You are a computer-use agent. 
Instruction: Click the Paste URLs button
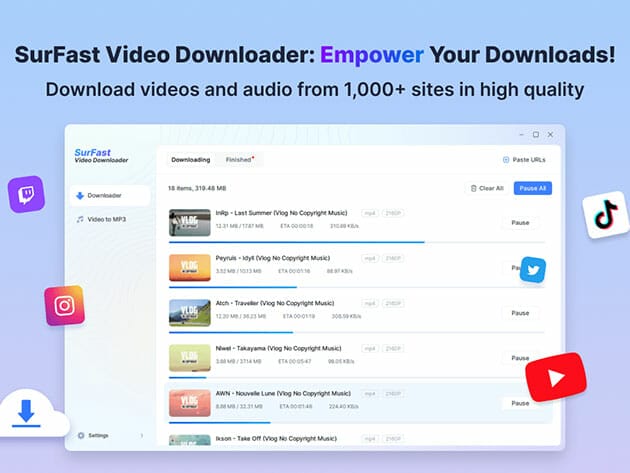[x=526, y=159]
